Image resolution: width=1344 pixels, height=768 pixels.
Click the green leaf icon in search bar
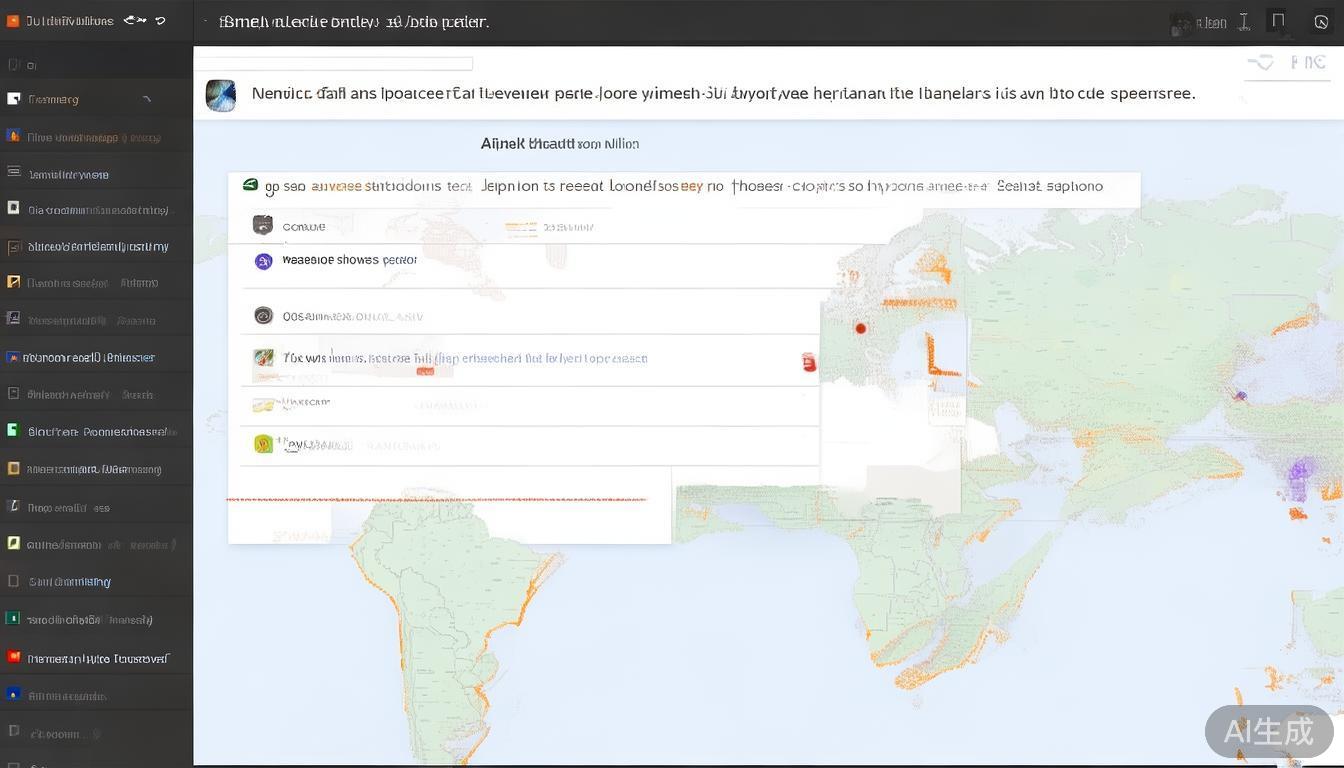point(250,185)
